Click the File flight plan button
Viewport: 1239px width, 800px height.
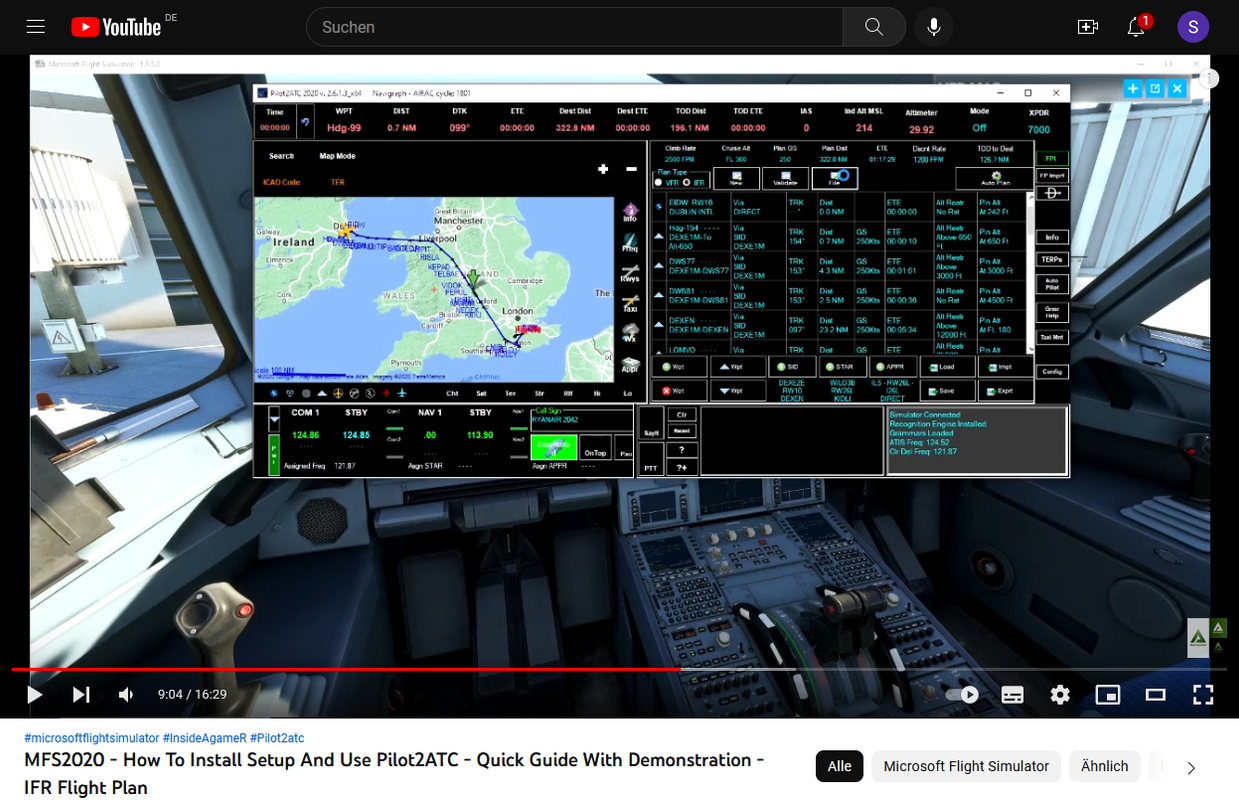835,178
